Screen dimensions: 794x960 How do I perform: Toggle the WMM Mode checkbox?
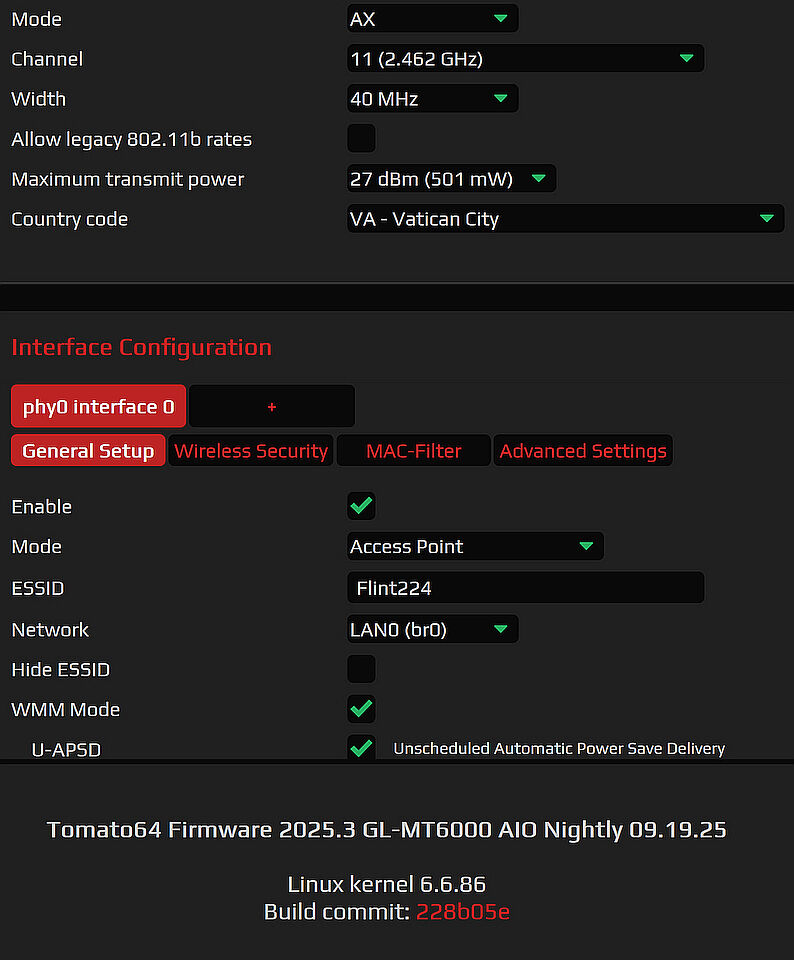pos(361,709)
